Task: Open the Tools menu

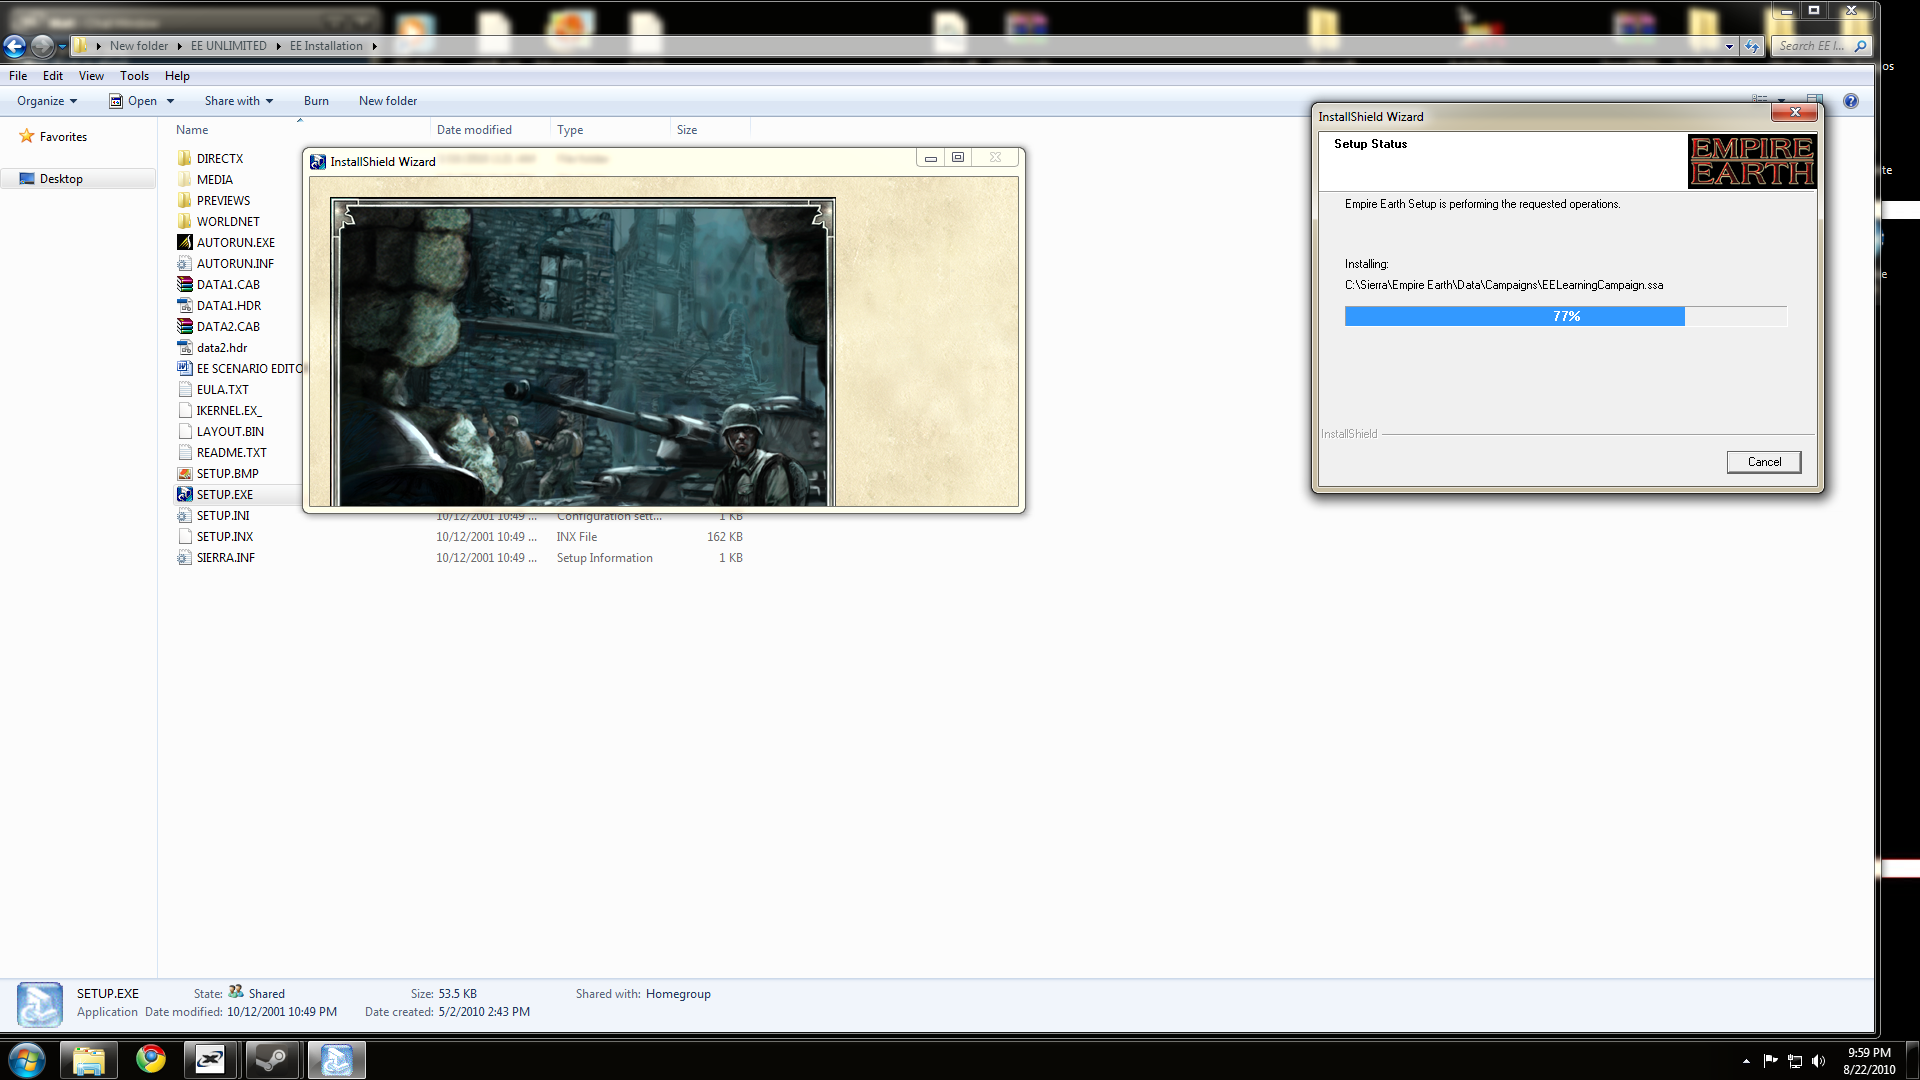Action: pos(134,76)
